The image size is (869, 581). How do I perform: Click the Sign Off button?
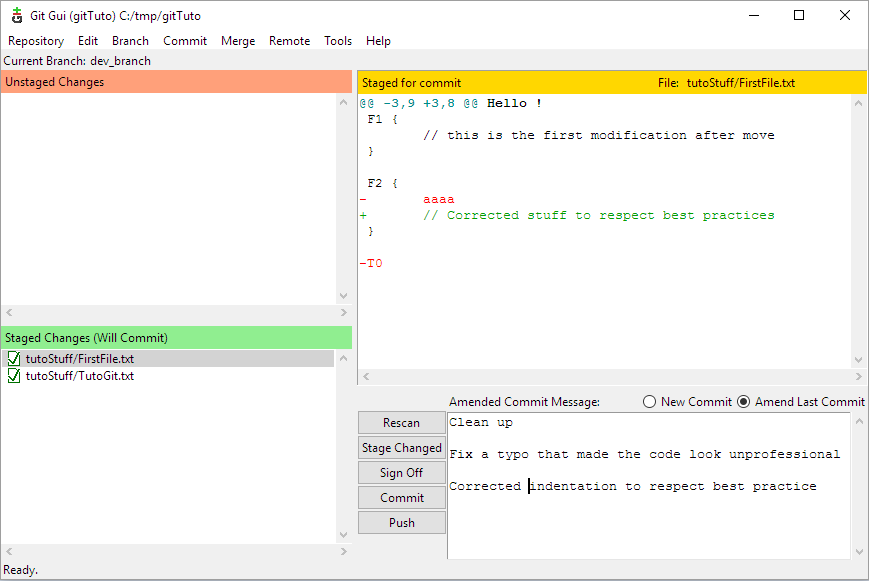[402, 472]
